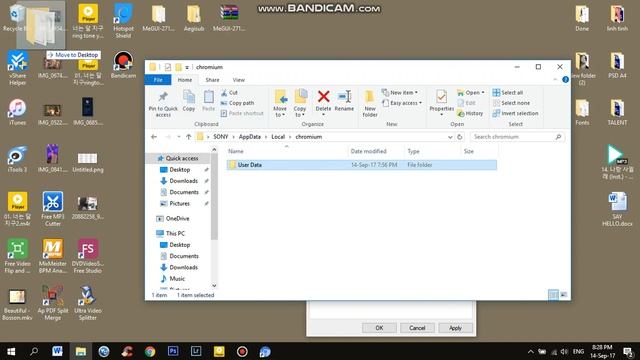Select the User Data folder
Screen dimensions: 640x360
(362, 165)
